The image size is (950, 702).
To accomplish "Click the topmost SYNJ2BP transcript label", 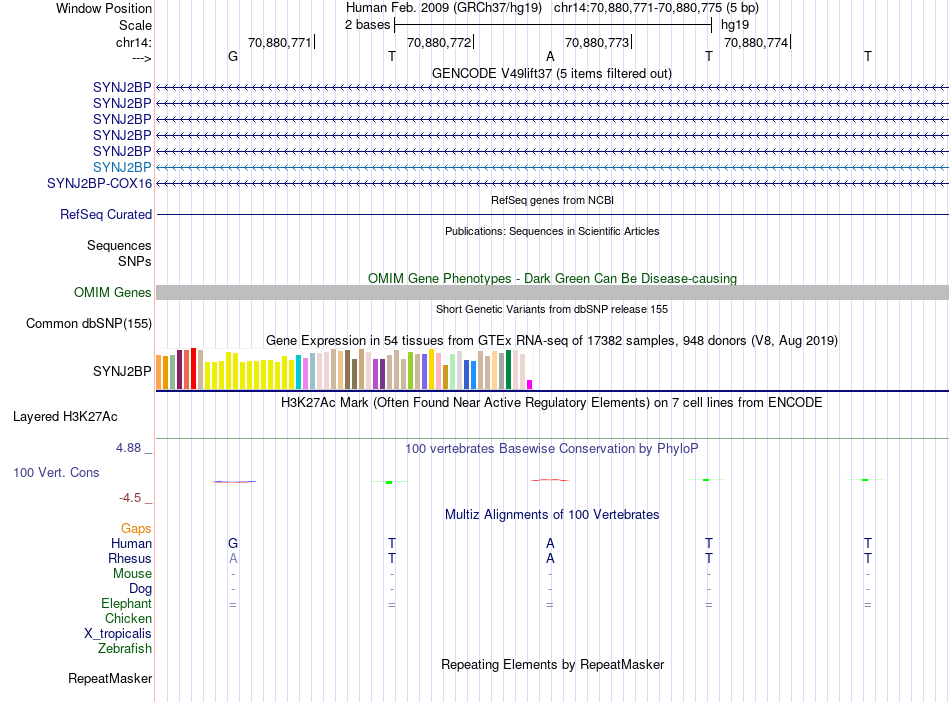I will point(122,87).
